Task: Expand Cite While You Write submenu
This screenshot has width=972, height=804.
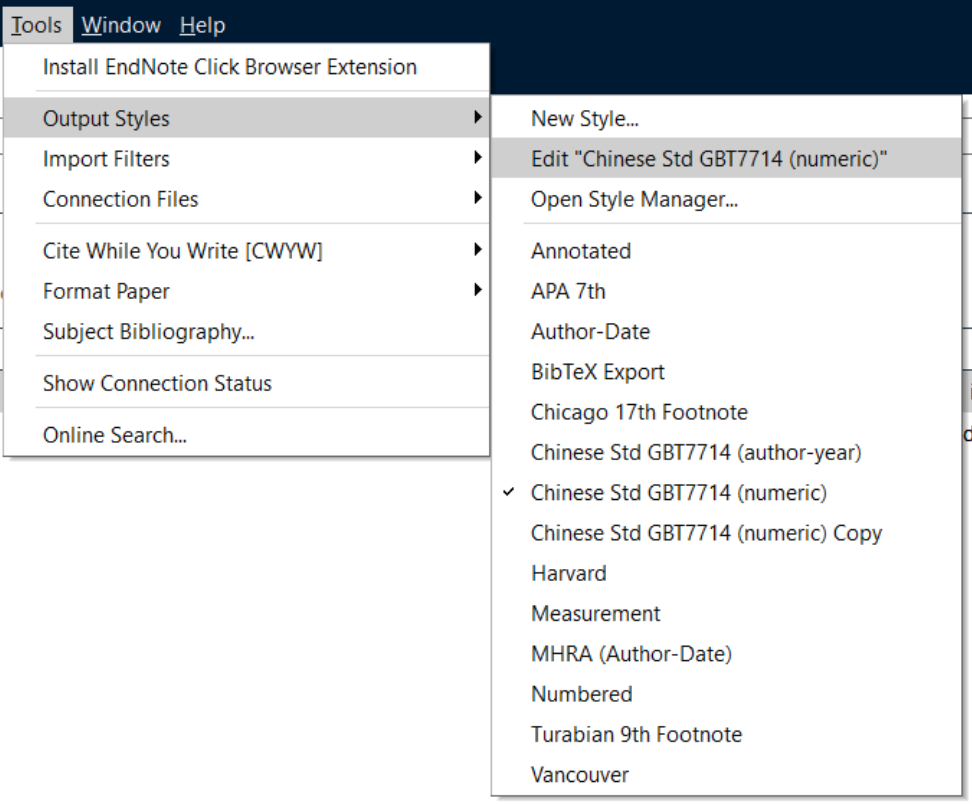Action: click(246, 250)
